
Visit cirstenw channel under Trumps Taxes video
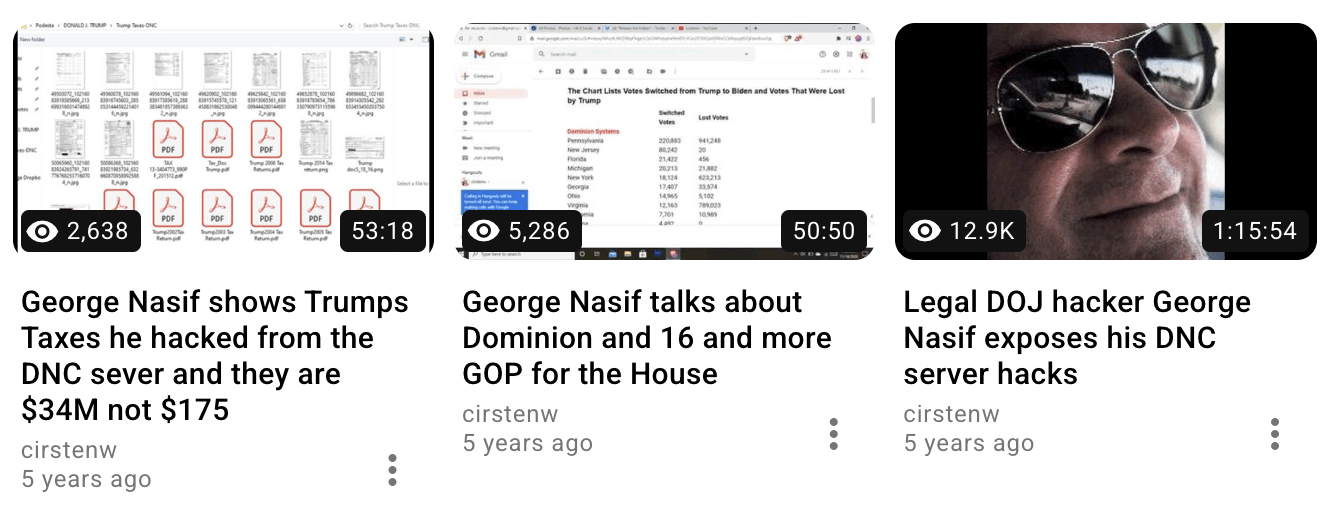pyautogui.click(x=69, y=450)
